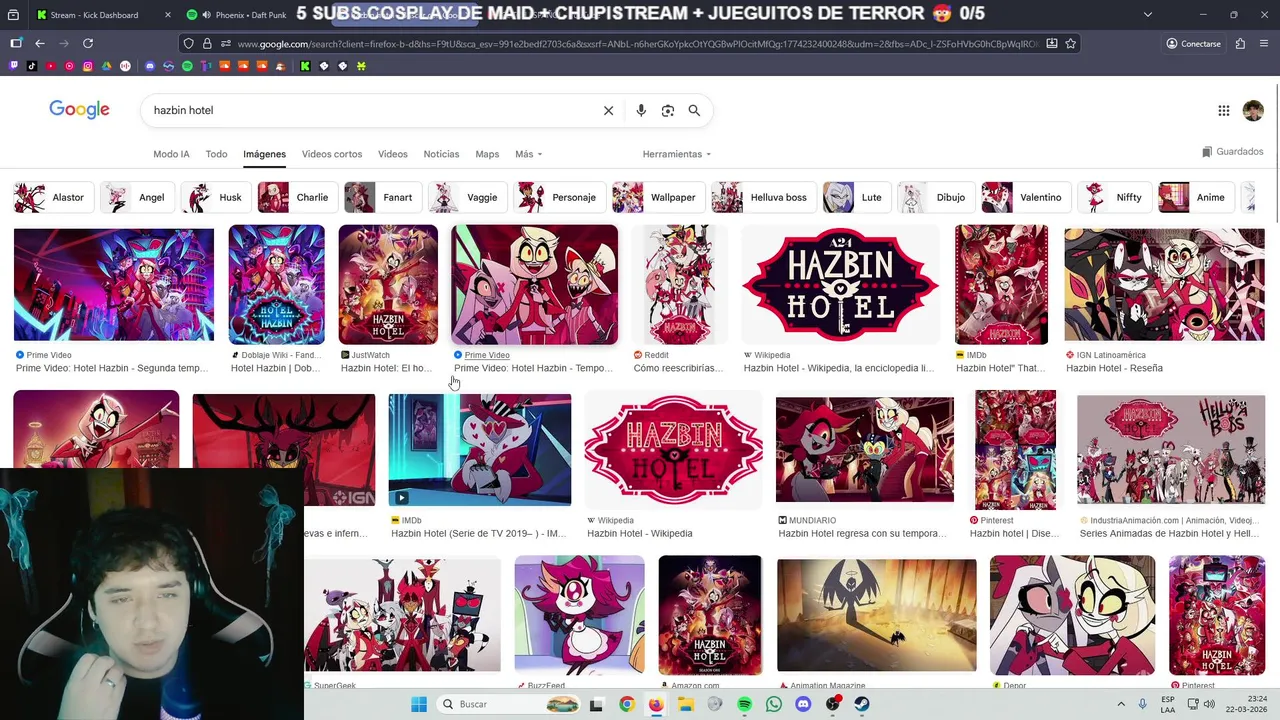This screenshot has width=1280, height=720.
Task: Start voice search with microphone icon
Action: coord(641,110)
